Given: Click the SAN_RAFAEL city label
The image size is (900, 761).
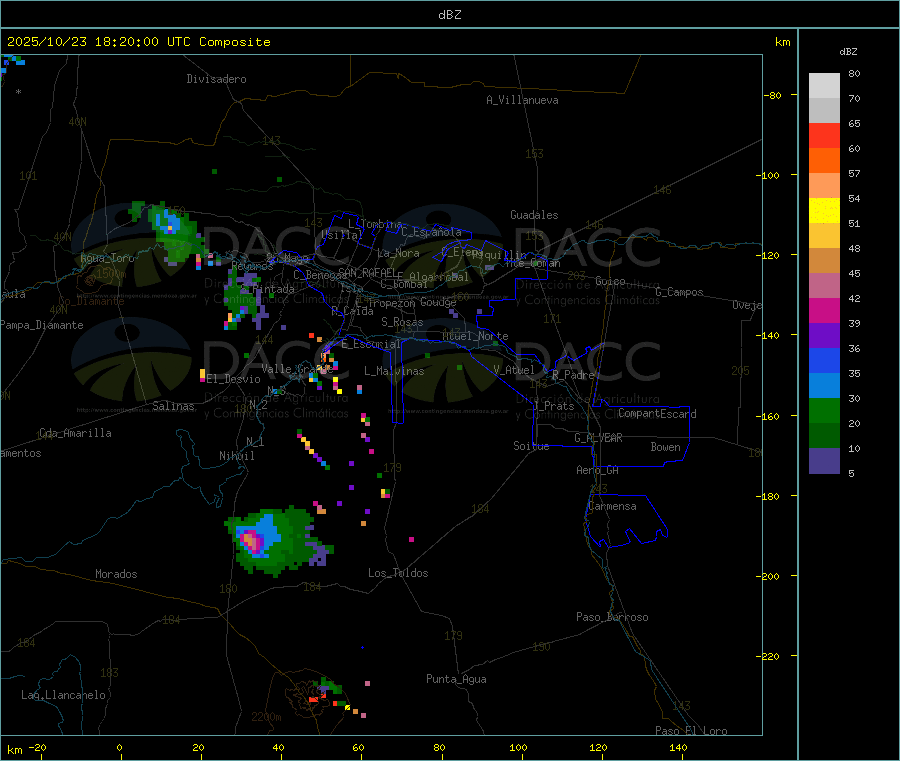Looking at the screenshot, I should [368, 272].
